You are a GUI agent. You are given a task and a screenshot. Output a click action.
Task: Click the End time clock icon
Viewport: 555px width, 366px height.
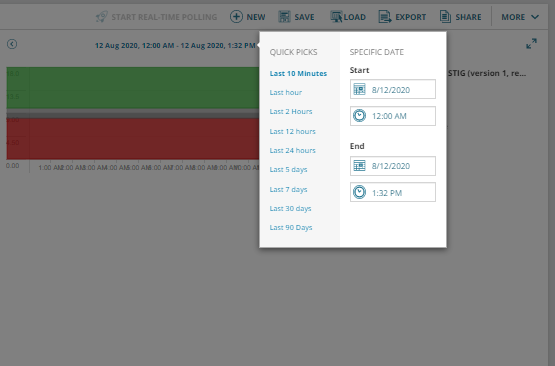coord(359,192)
